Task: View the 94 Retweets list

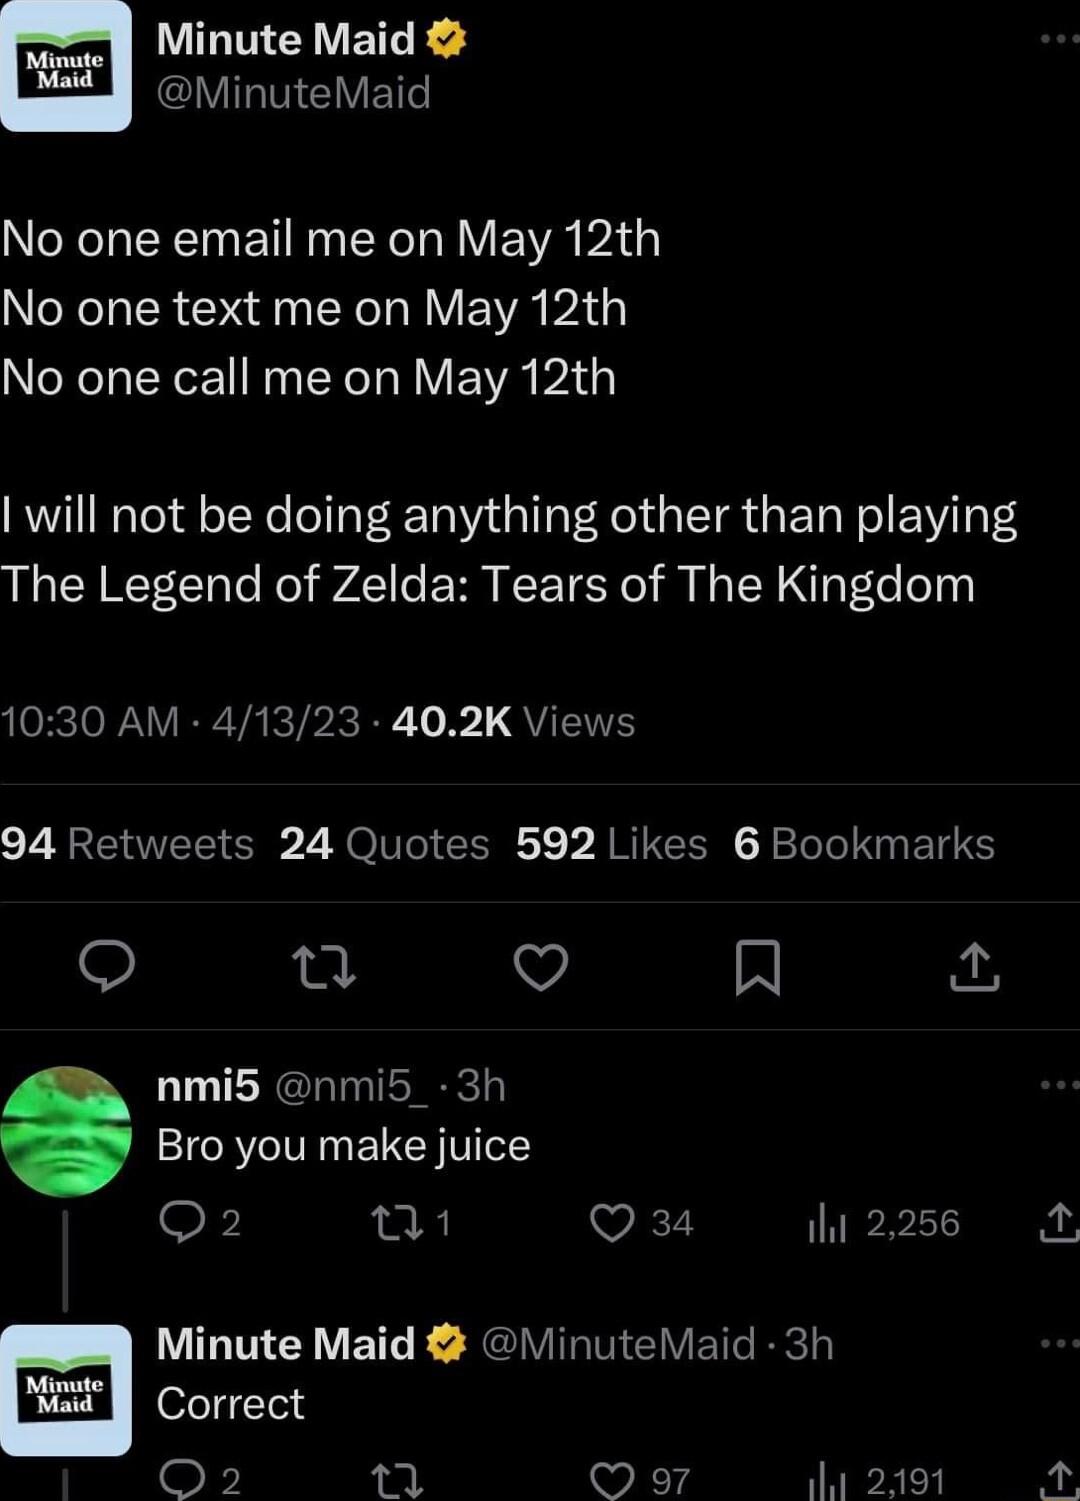Action: [x=127, y=843]
